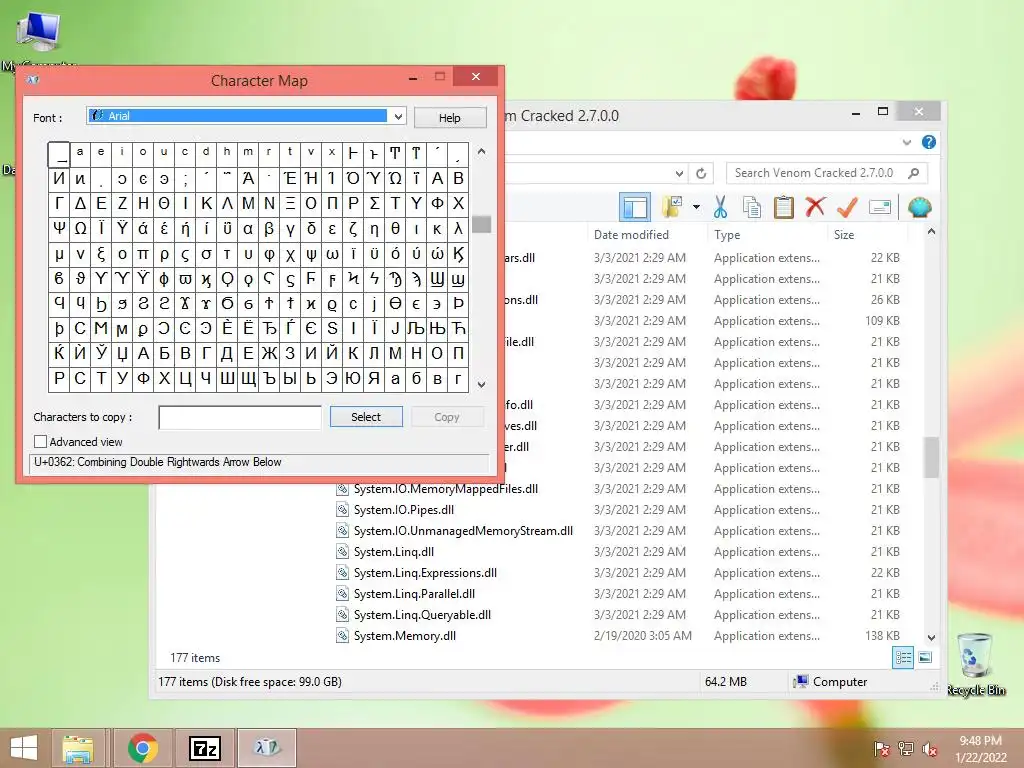Click the 2/19/2020 3:05 AM date cell
The width and height of the screenshot is (1024, 768).
[643, 635]
